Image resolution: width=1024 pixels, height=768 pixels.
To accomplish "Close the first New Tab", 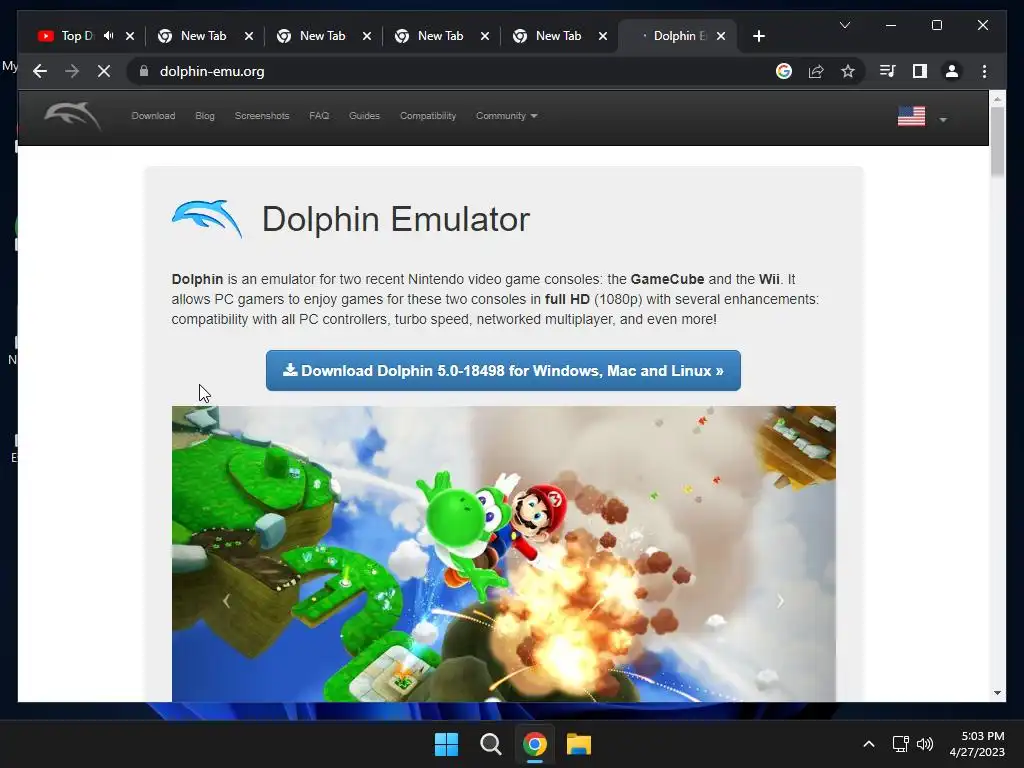I will (x=249, y=36).
